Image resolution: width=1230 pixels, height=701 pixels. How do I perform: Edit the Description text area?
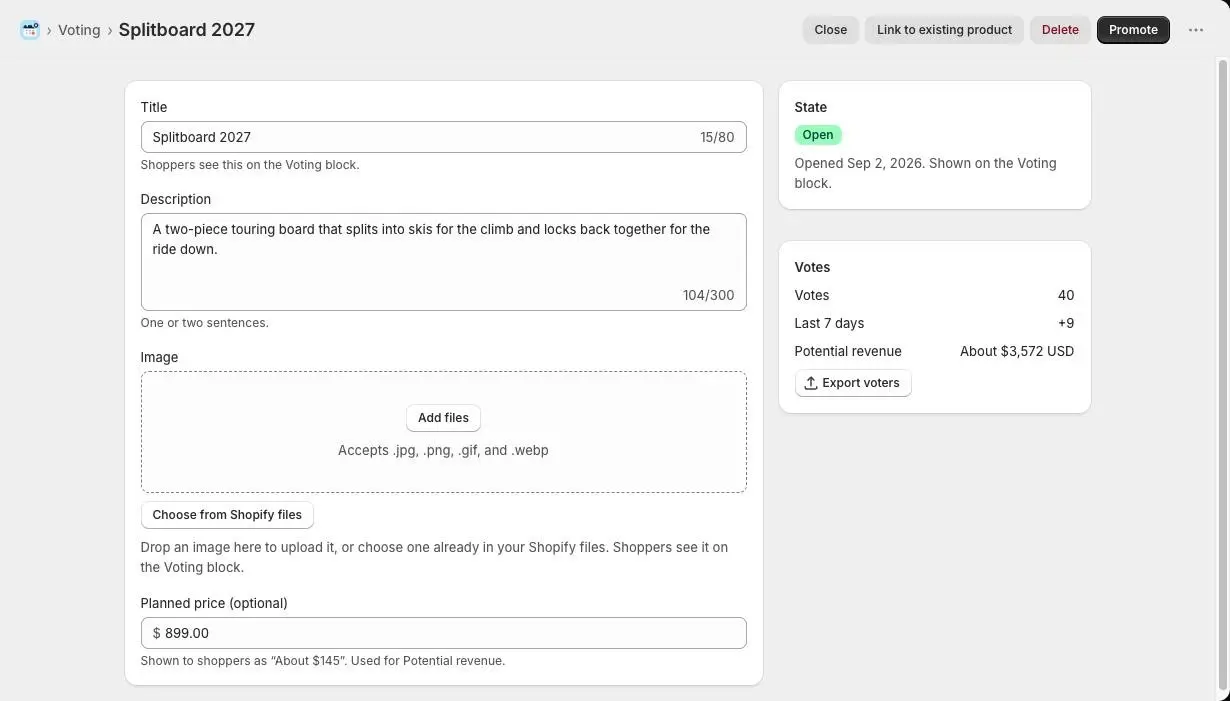(443, 262)
